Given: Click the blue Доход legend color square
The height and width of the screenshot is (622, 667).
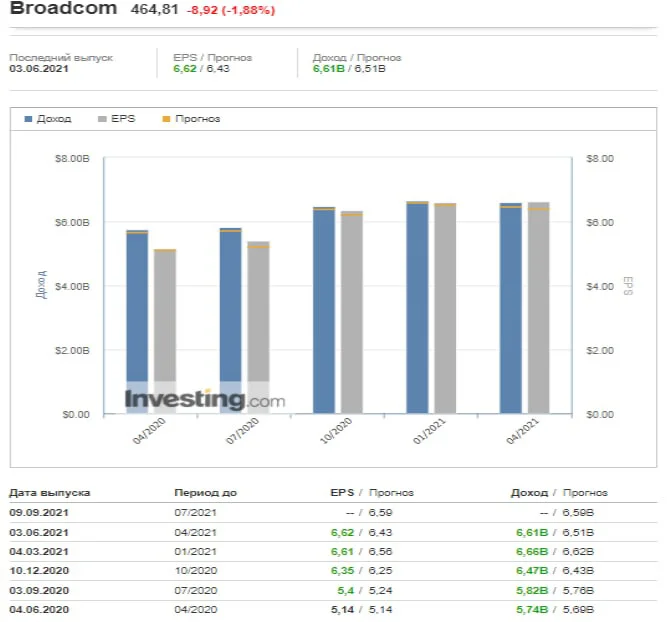Looking at the screenshot, I should (29, 119).
